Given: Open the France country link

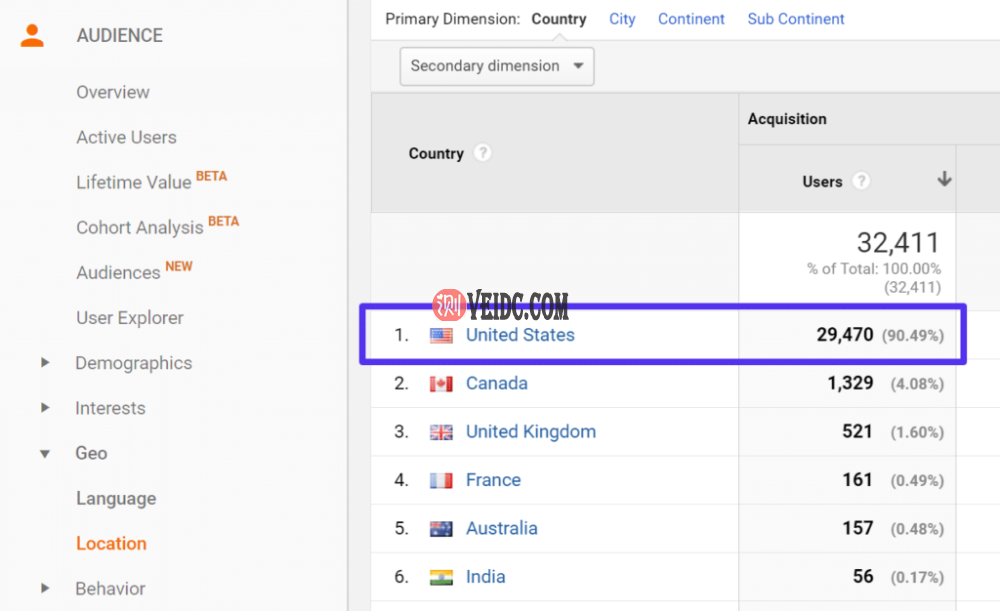Looking at the screenshot, I should coord(493,480).
